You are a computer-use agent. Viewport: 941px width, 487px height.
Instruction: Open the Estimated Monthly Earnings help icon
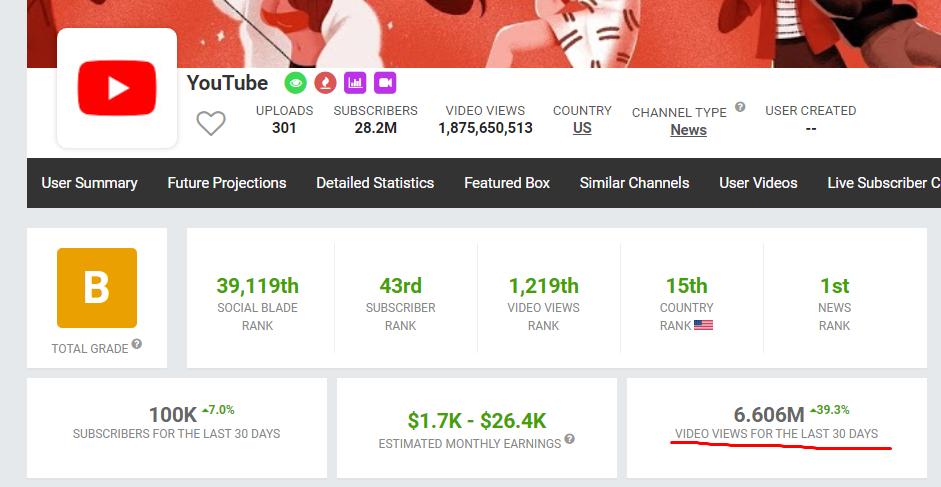click(570, 439)
